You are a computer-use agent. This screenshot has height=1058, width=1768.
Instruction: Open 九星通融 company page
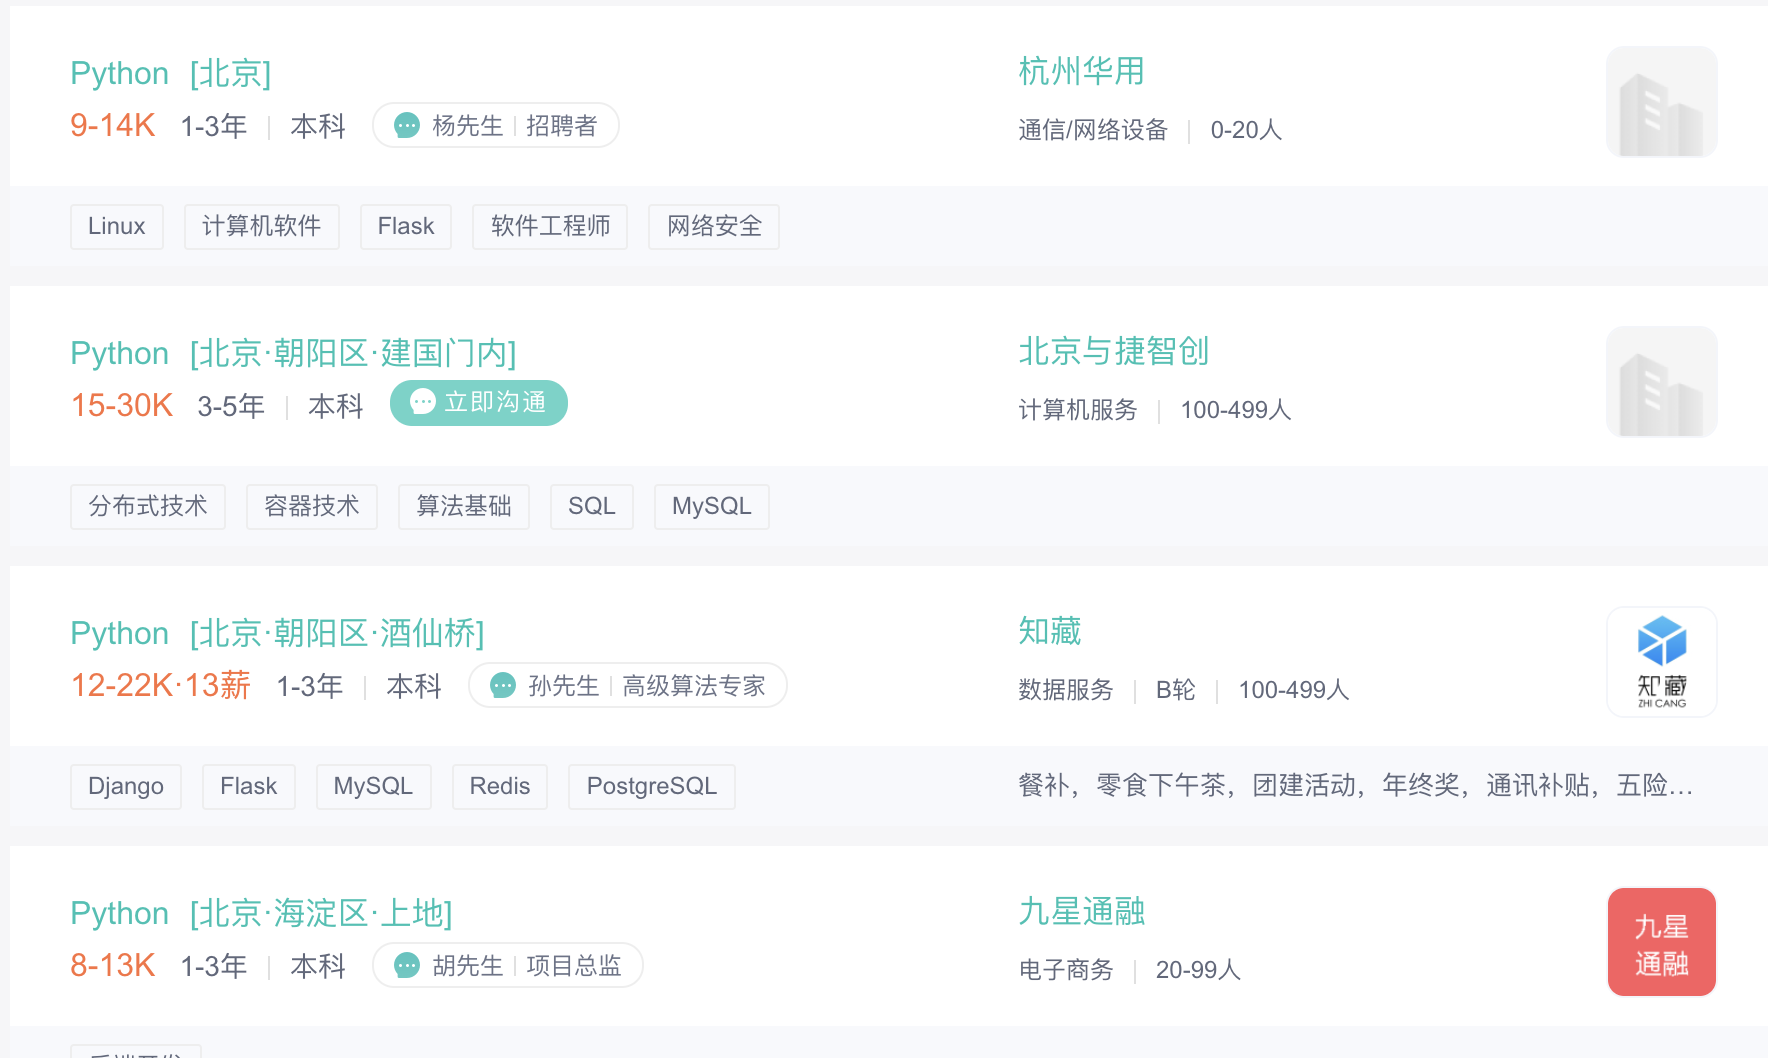1081,911
